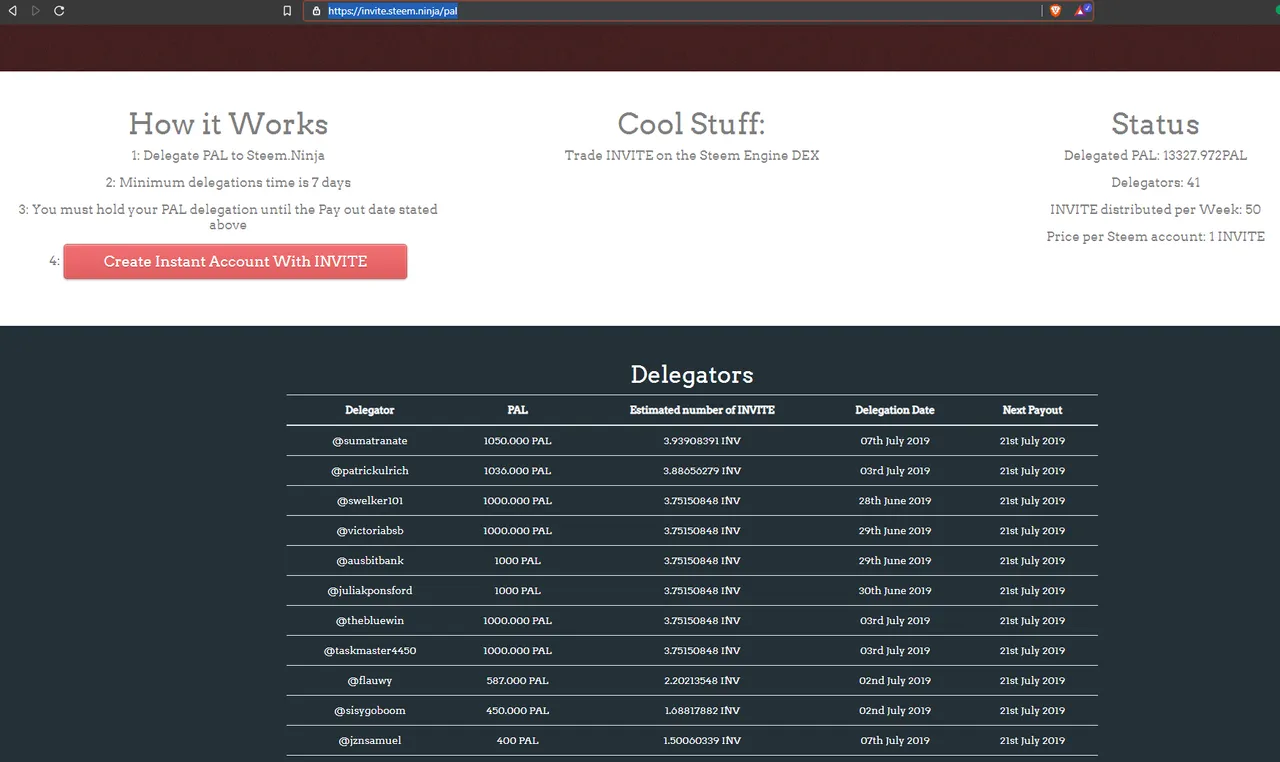Select the How it Works heading
This screenshot has height=762, width=1280.
point(228,124)
